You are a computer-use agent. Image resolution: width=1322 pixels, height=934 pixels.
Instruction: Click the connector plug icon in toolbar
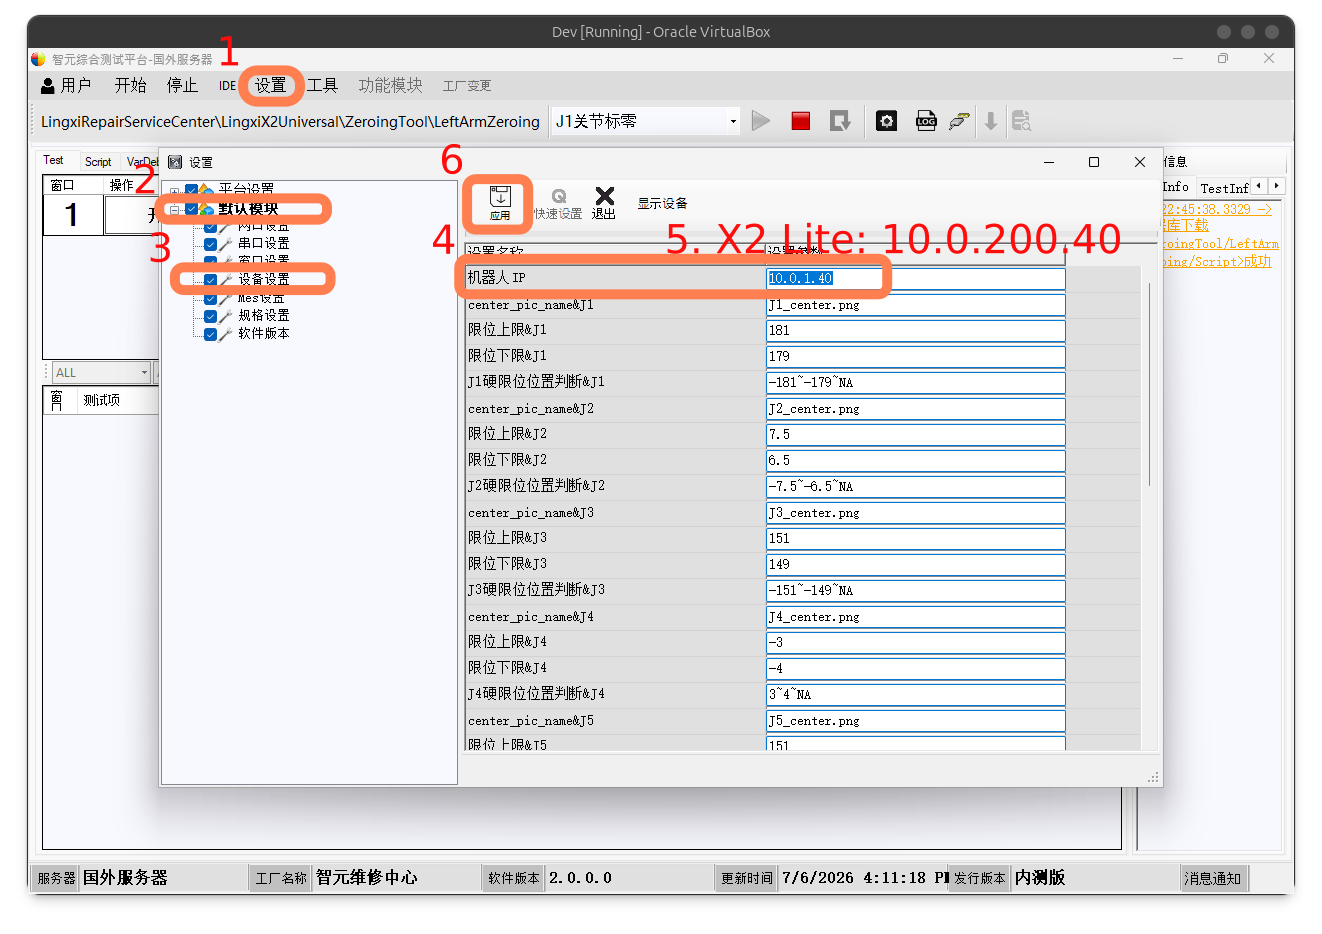pos(959,121)
